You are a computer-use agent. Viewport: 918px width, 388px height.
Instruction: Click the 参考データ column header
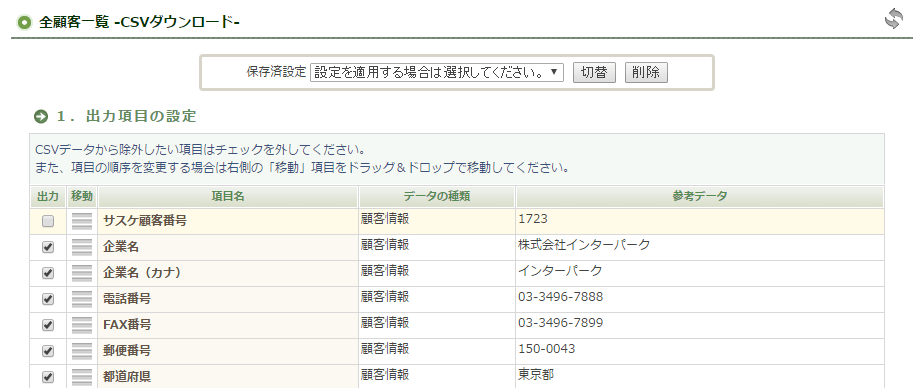pyautogui.click(x=700, y=197)
